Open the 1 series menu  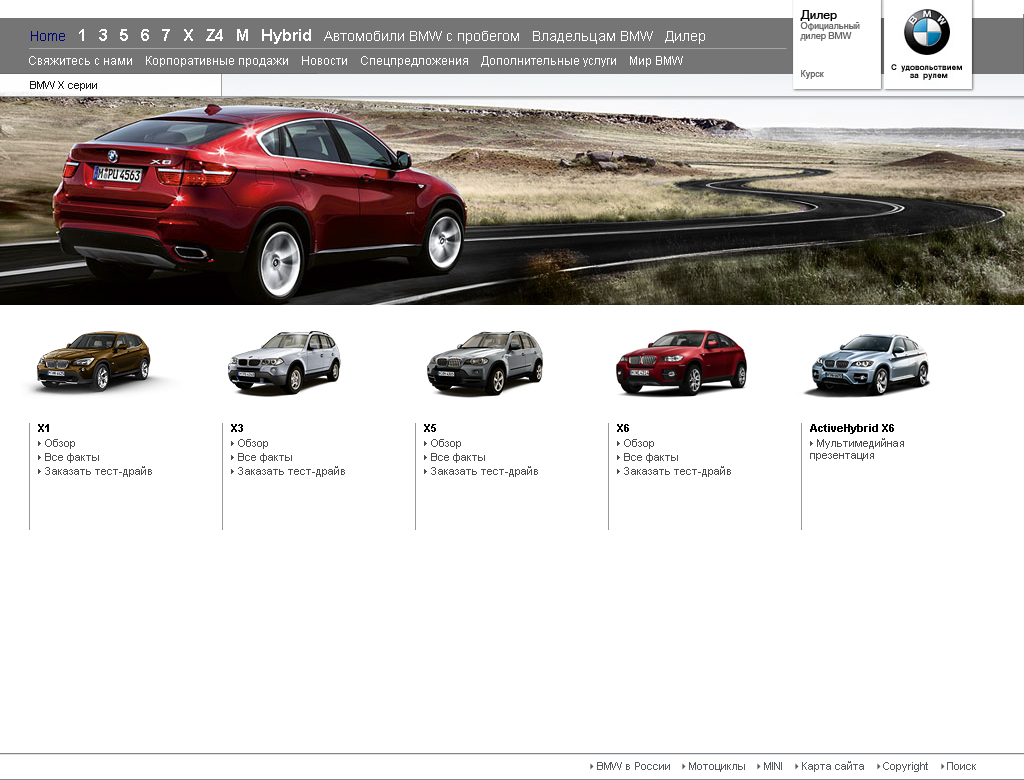[x=82, y=35]
